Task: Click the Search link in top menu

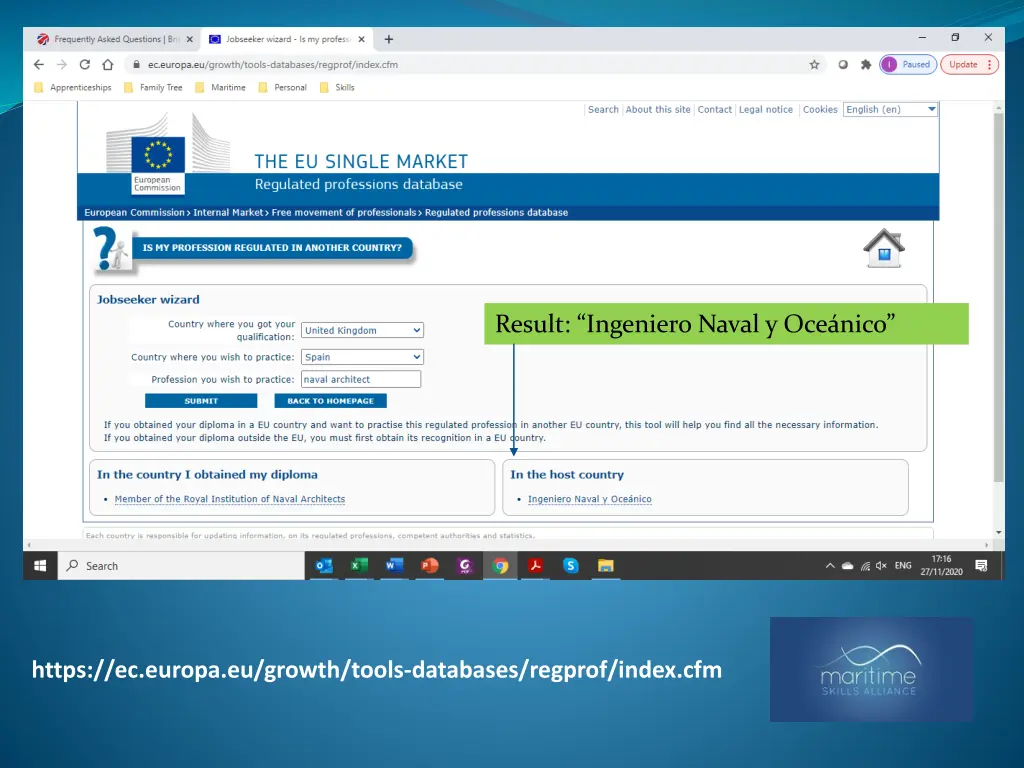Action: pos(603,110)
